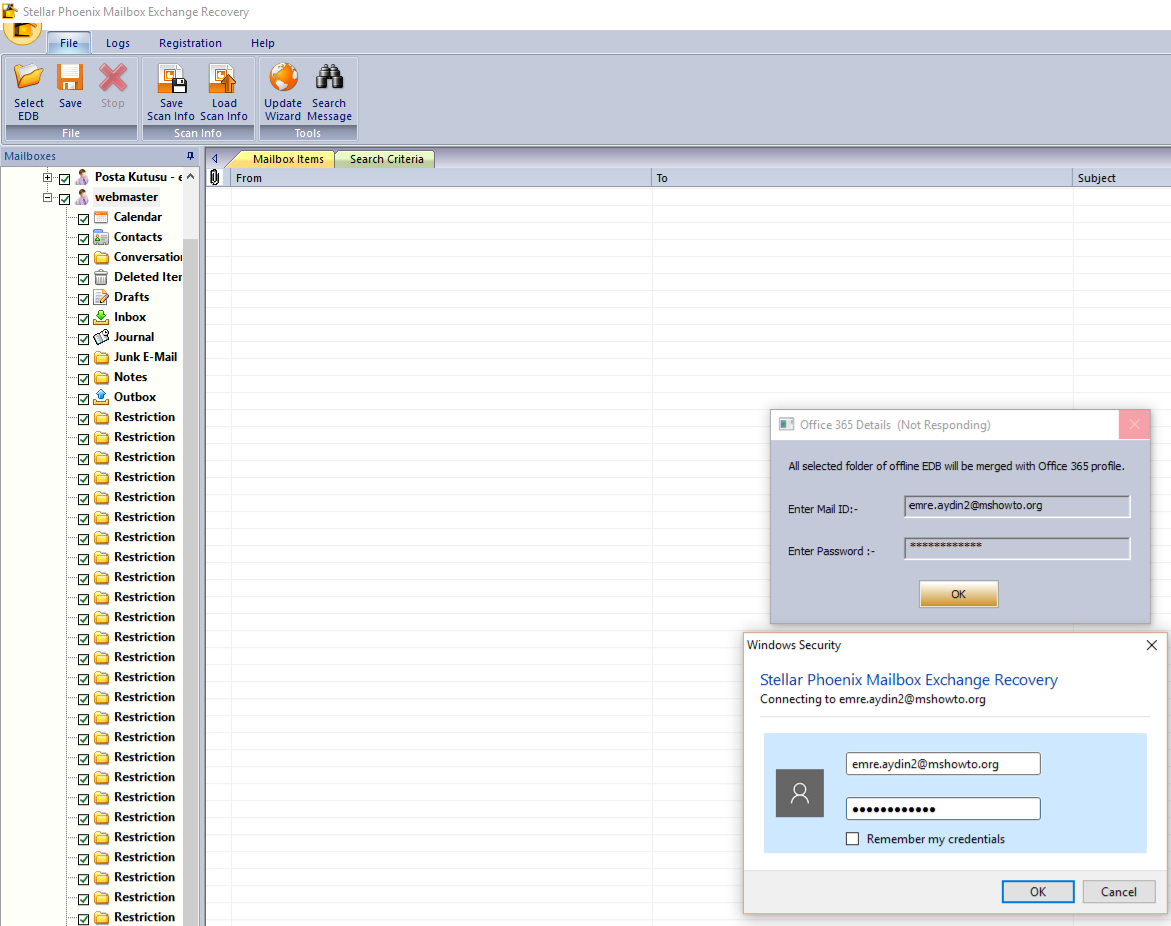This screenshot has width=1171, height=926.
Task: Click the Calendar folder icon
Action: click(x=102, y=217)
